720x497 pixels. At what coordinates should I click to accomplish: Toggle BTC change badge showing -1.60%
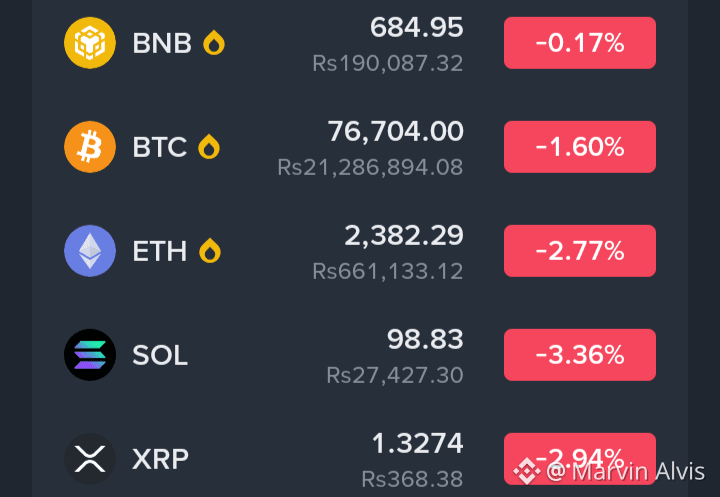[579, 147]
